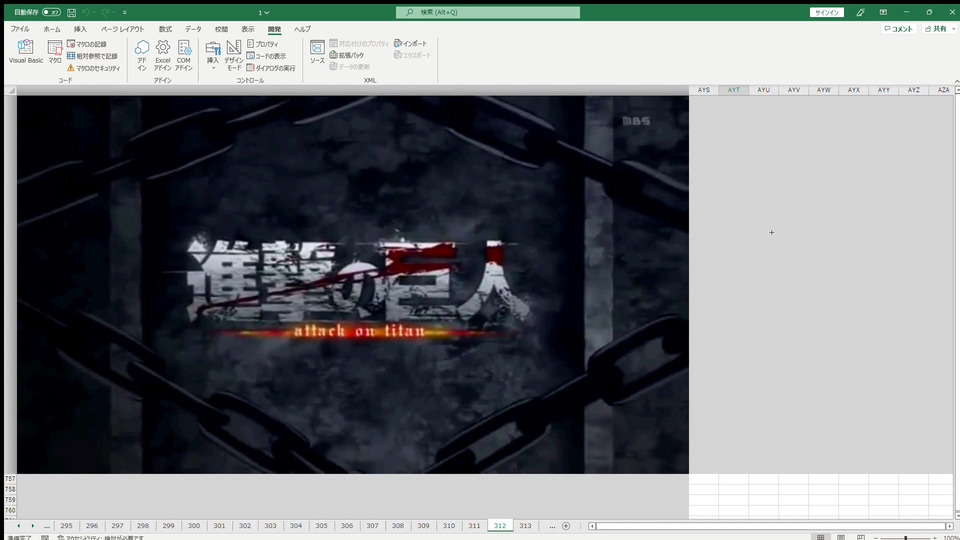Image resolution: width=960 pixels, height=540 pixels.
Task: Click the zoom slider in the status bar
Action: (x=906, y=538)
